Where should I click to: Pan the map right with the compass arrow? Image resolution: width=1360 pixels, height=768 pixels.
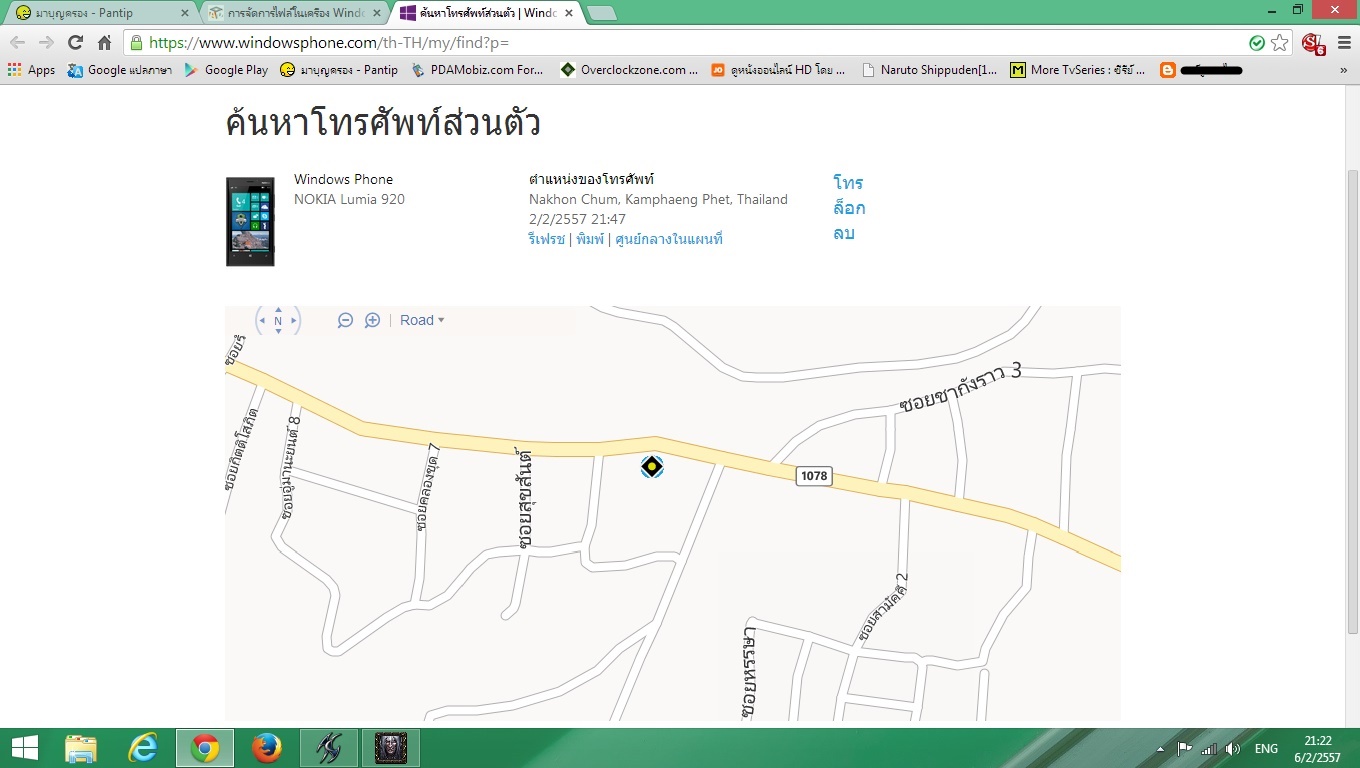click(293, 321)
